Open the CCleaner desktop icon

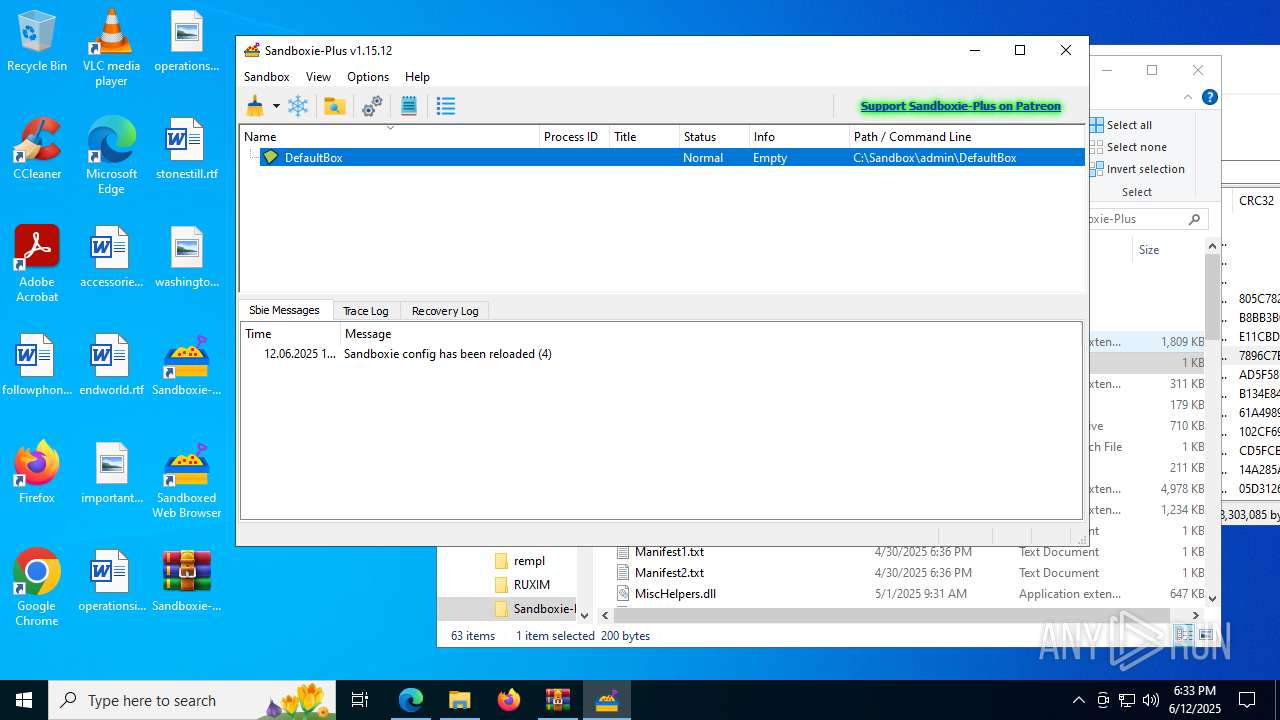[37, 150]
